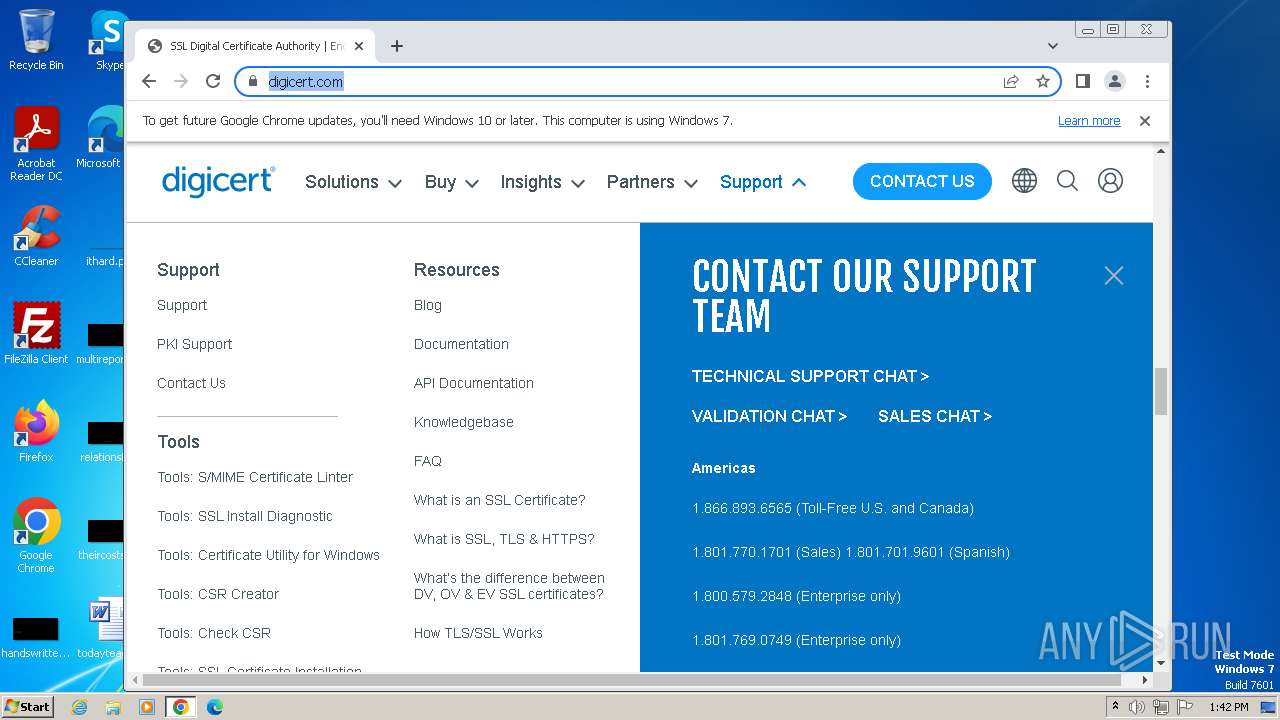Launch Internet Explorer from the taskbar
Viewport: 1280px width, 720px height.
coord(79,707)
